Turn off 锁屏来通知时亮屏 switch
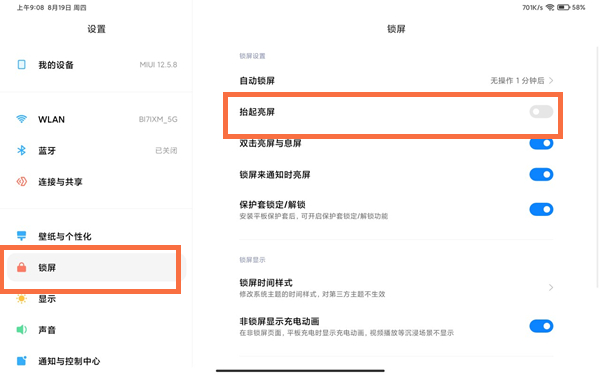This screenshot has height=375, width=600. 541,174
